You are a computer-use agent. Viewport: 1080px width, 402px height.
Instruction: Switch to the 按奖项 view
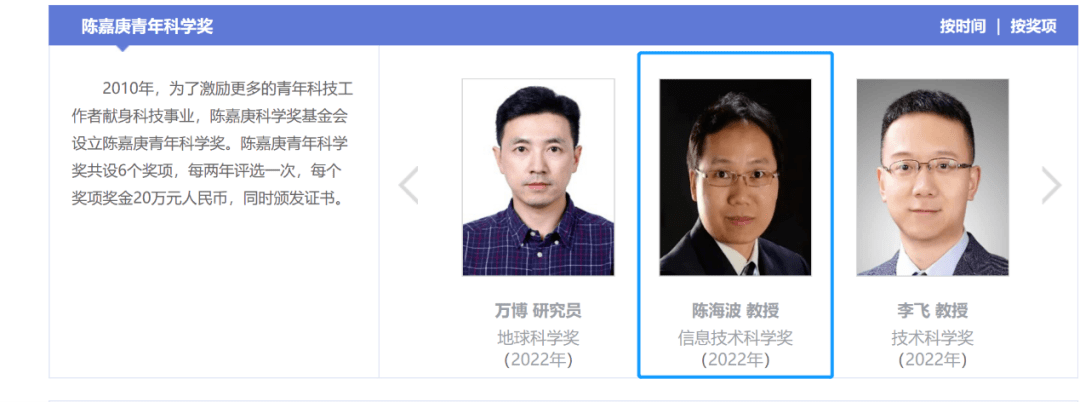(1033, 27)
